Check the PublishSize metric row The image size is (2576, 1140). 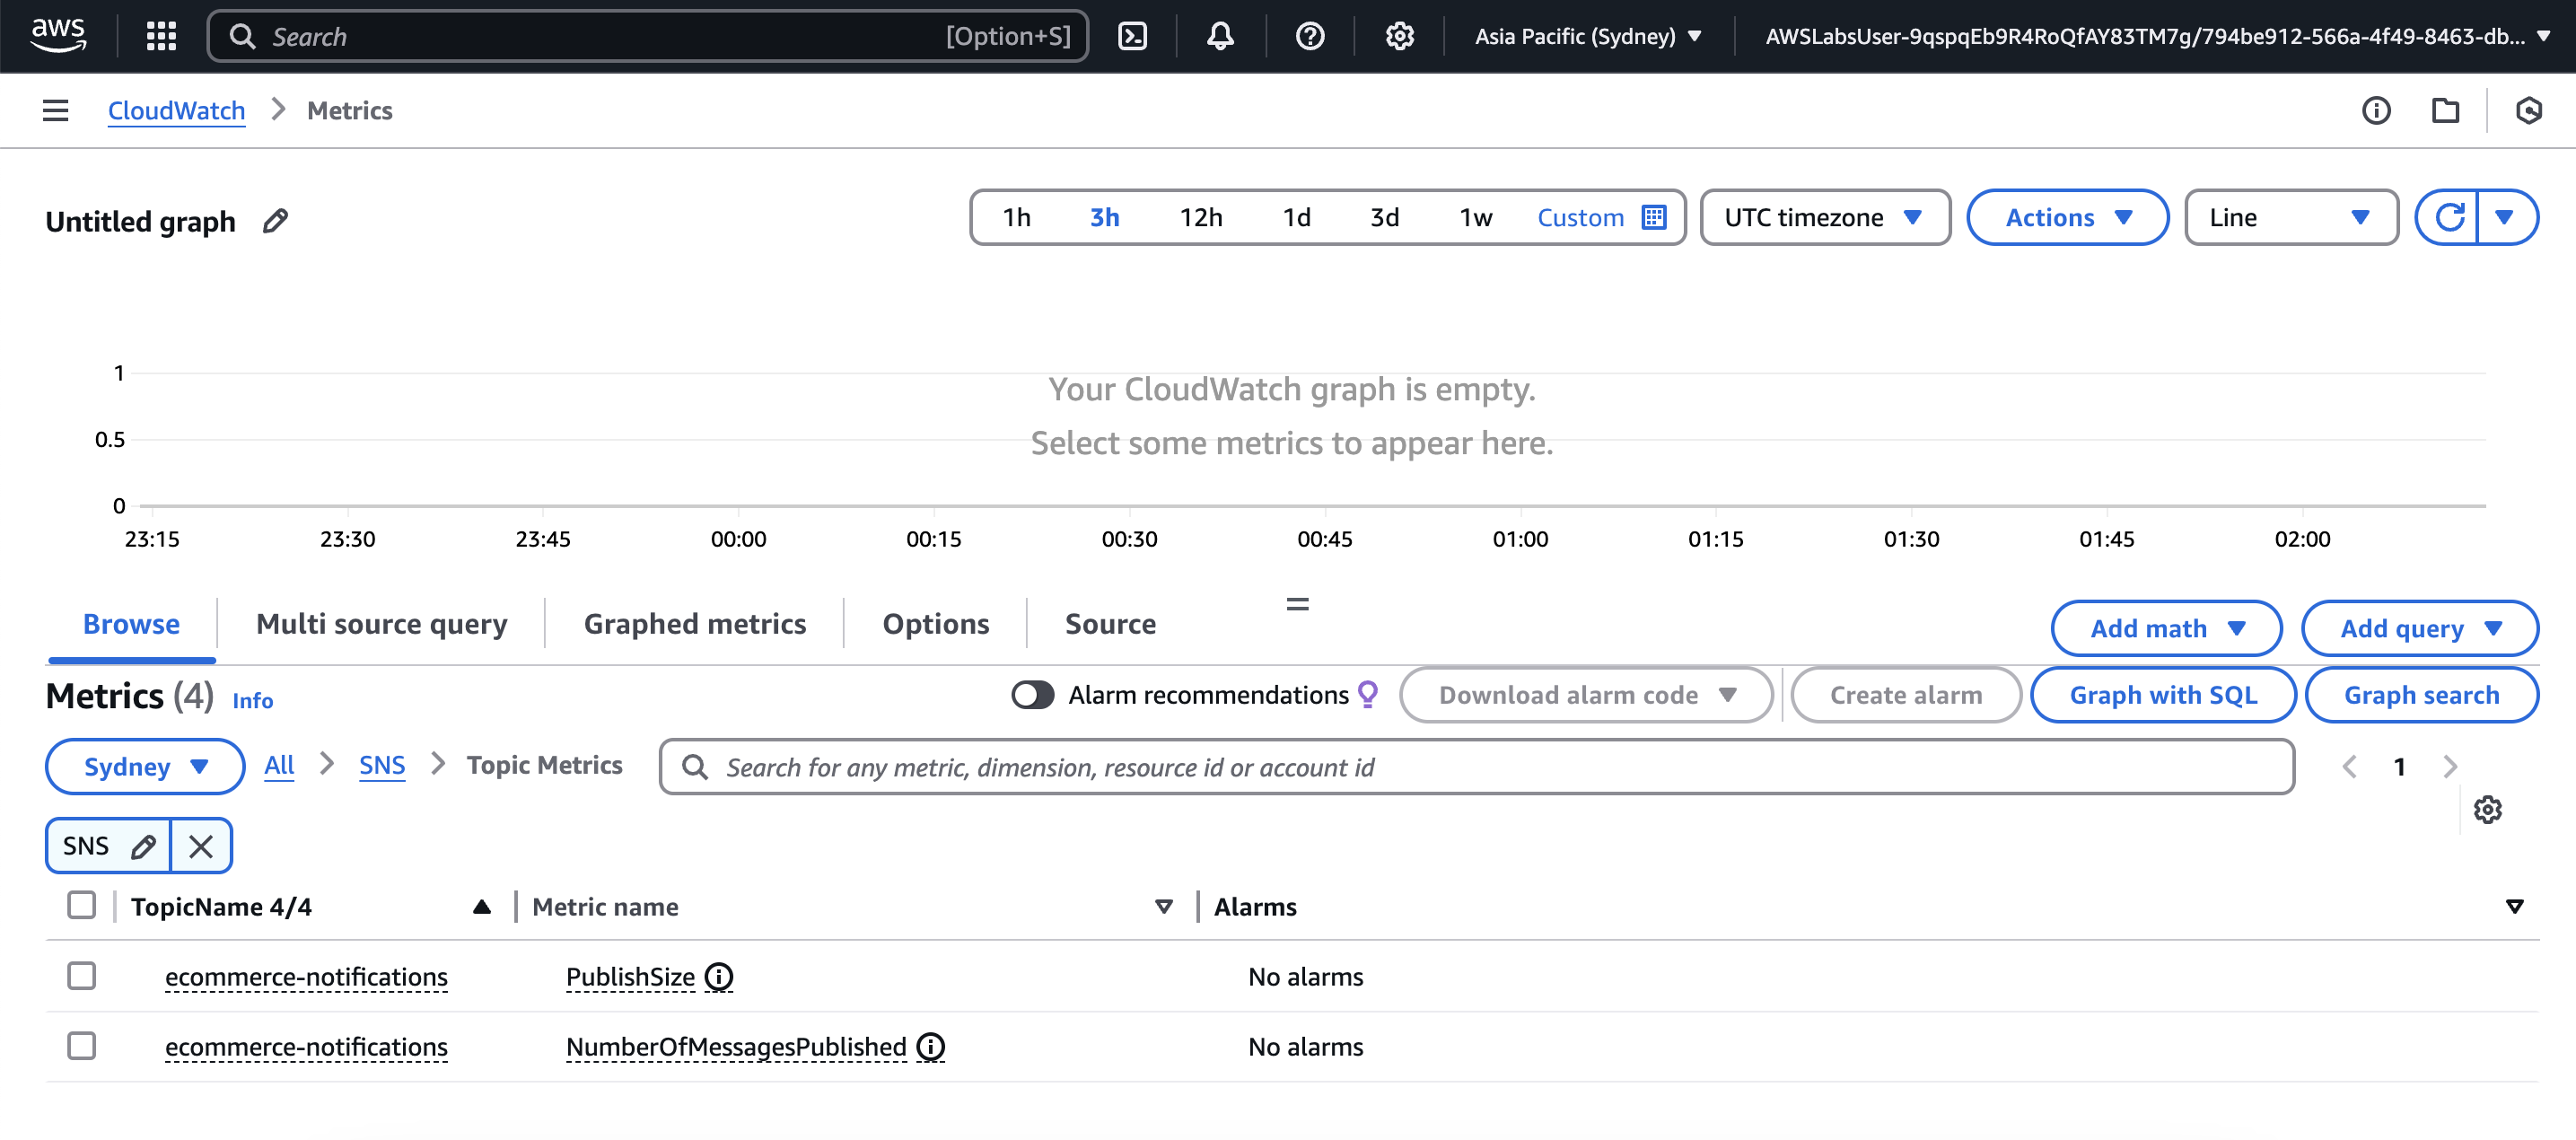[x=81, y=975]
